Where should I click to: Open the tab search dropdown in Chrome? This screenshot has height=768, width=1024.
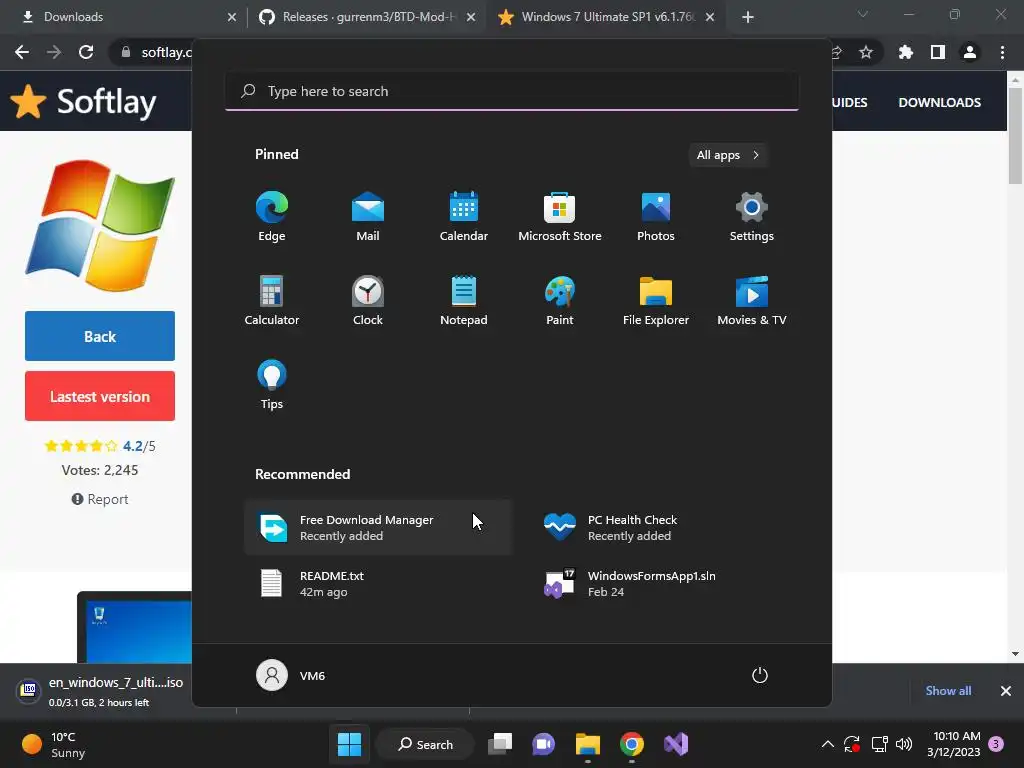tap(863, 14)
